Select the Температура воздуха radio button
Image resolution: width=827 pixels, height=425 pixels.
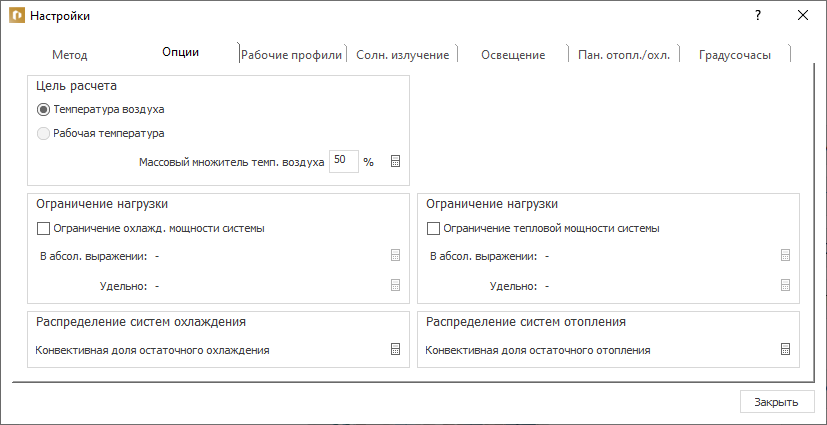click(x=44, y=110)
